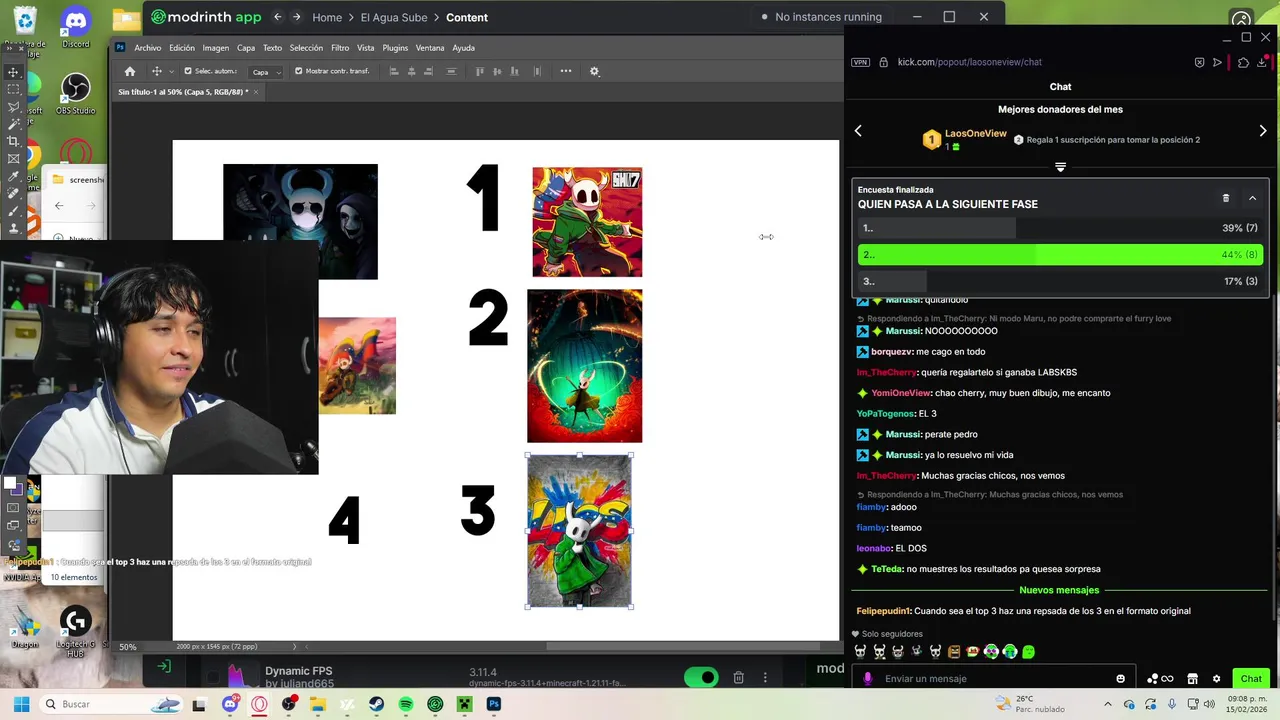This screenshot has height=720, width=1280.
Task: Click the browser extensions puzzle icon
Action: [1243, 62]
